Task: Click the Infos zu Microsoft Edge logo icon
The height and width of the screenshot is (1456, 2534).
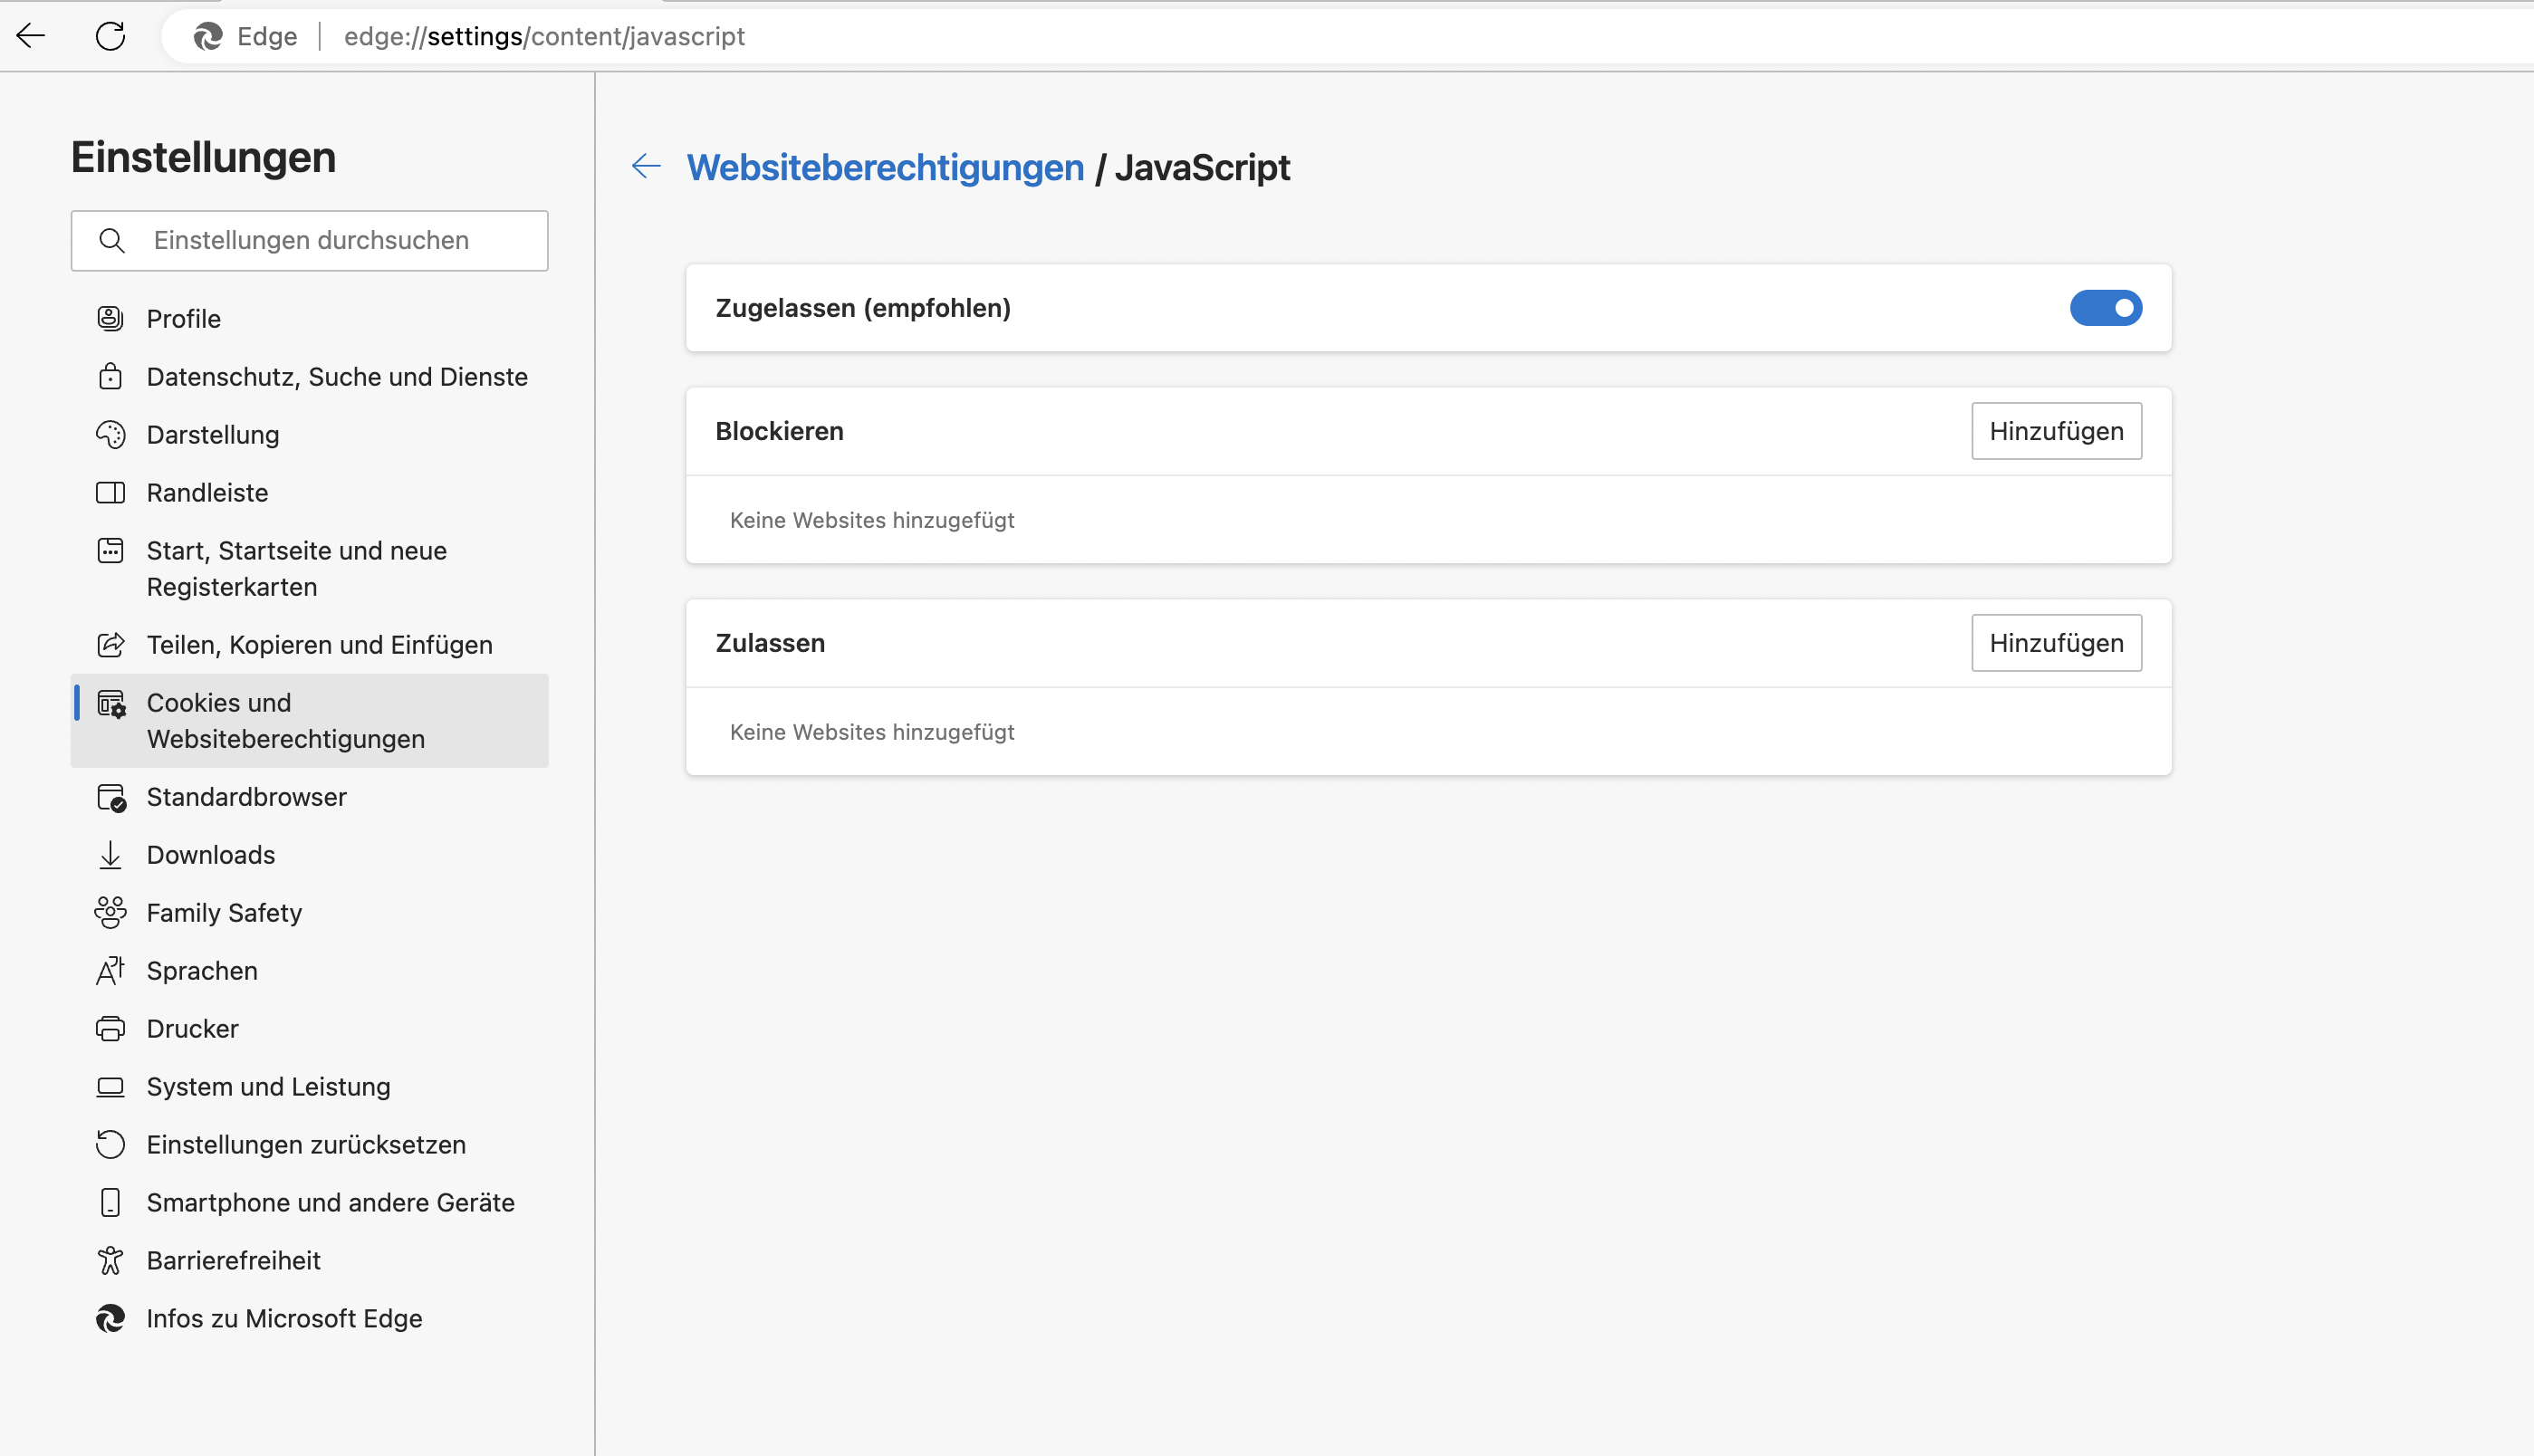Action: point(110,1318)
